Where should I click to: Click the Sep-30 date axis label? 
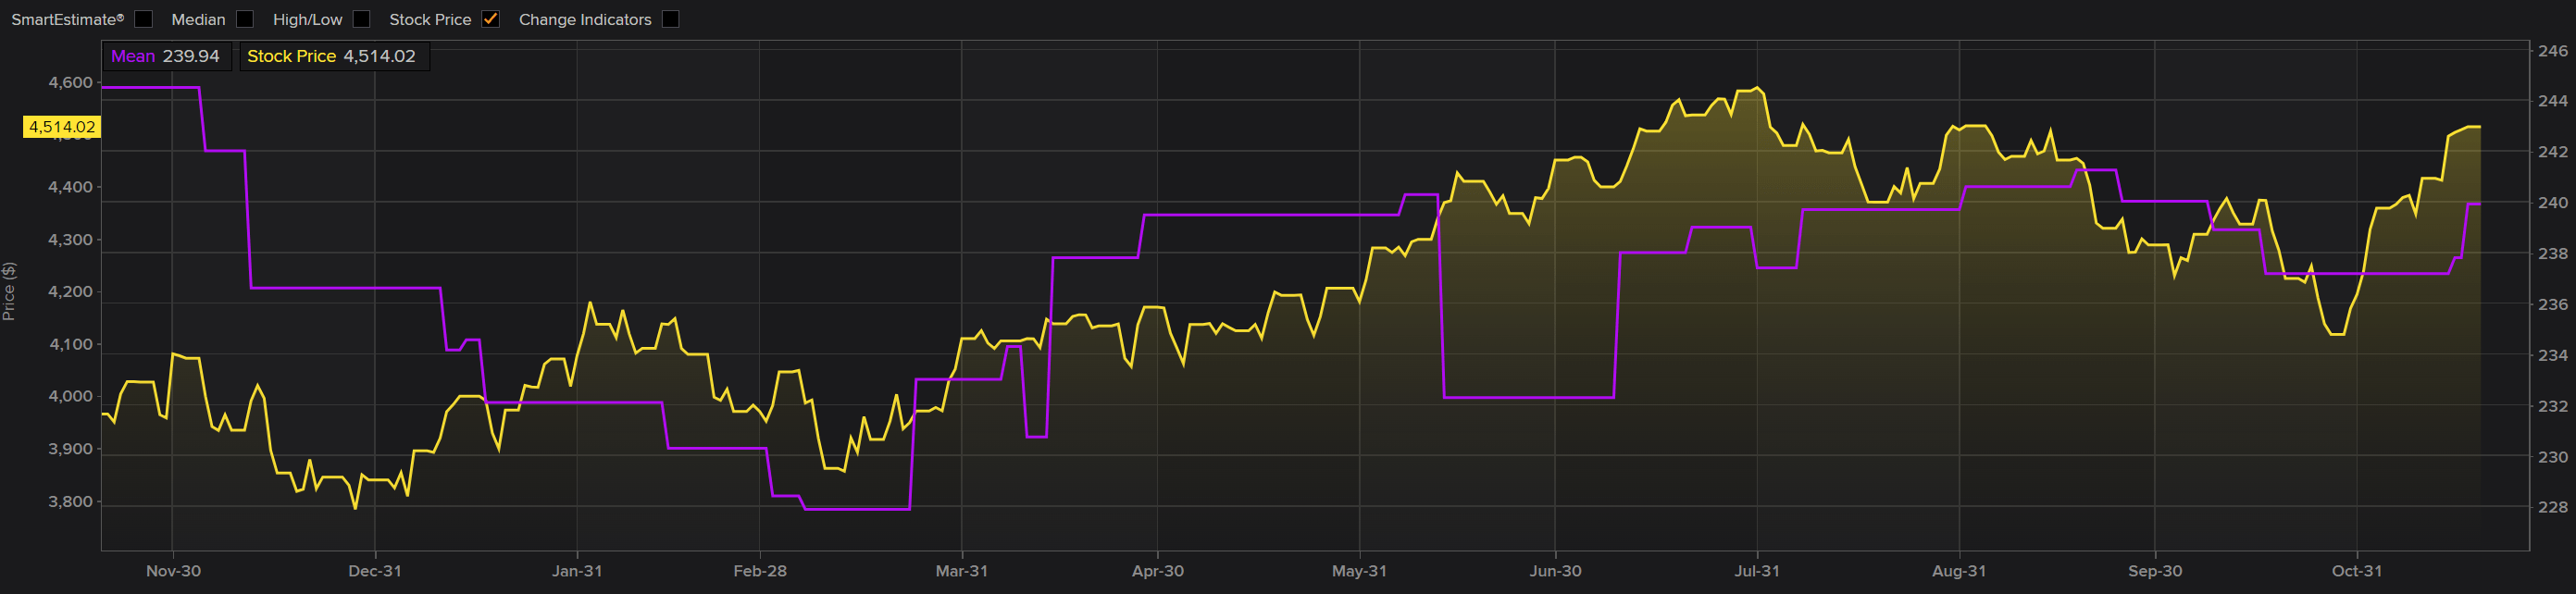coord(2155,571)
